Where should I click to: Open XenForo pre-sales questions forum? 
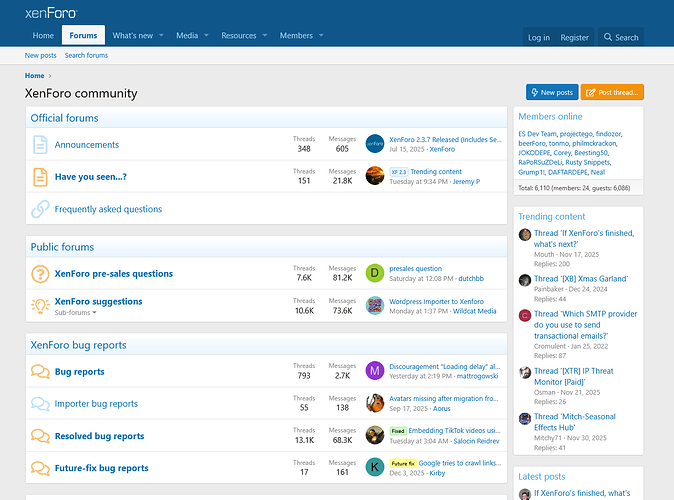coord(114,274)
